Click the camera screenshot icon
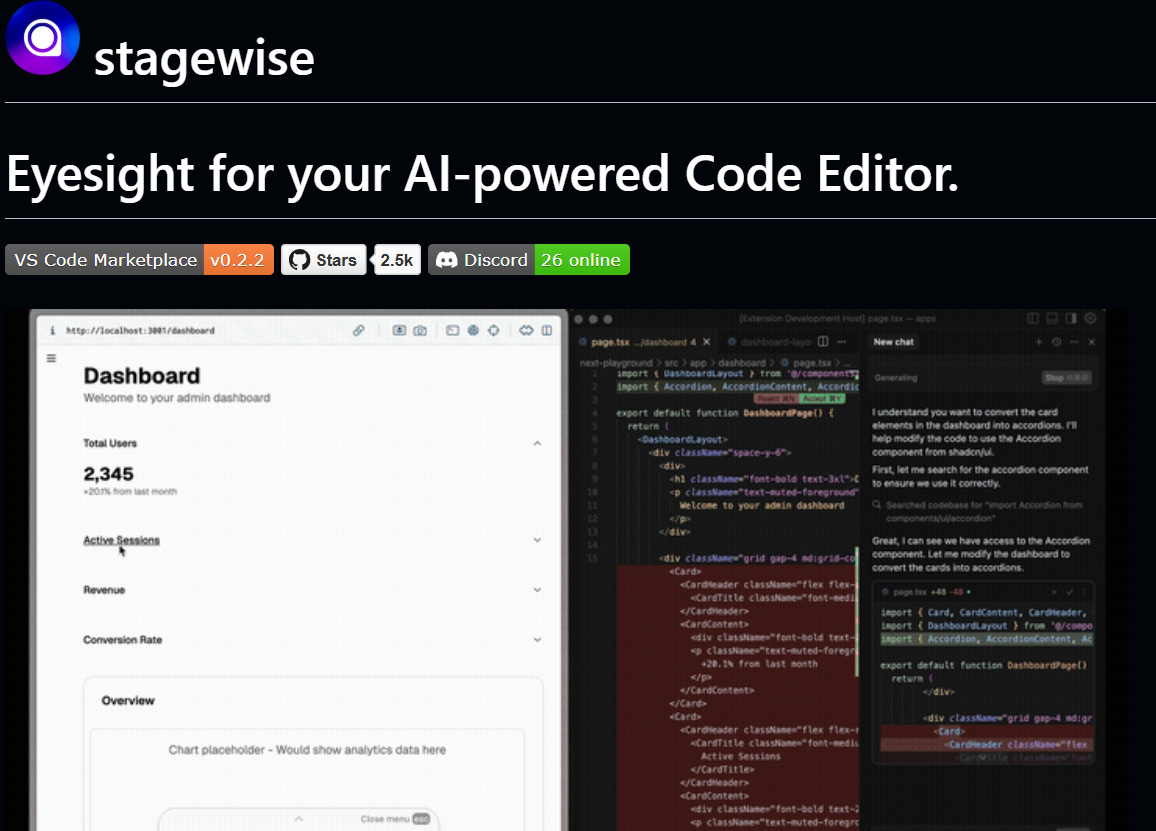The image size is (1156, 831). pos(420,330)
